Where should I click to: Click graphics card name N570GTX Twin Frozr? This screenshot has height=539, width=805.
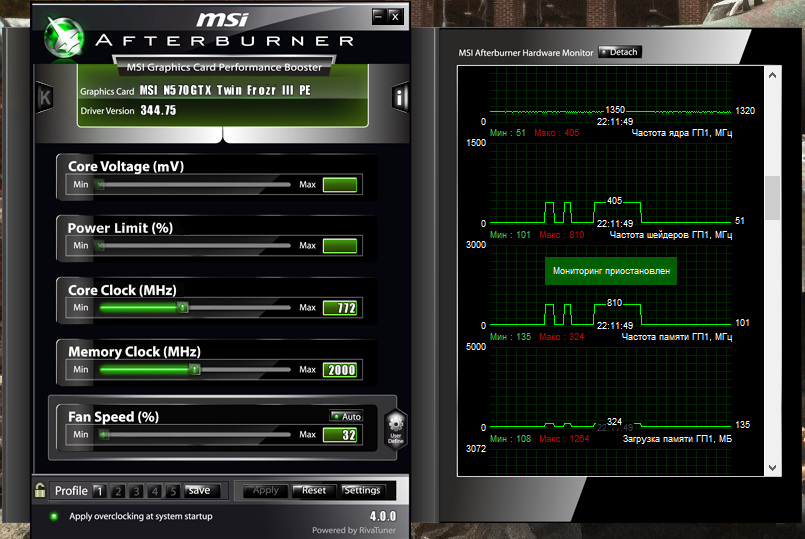tap(225, 90)
